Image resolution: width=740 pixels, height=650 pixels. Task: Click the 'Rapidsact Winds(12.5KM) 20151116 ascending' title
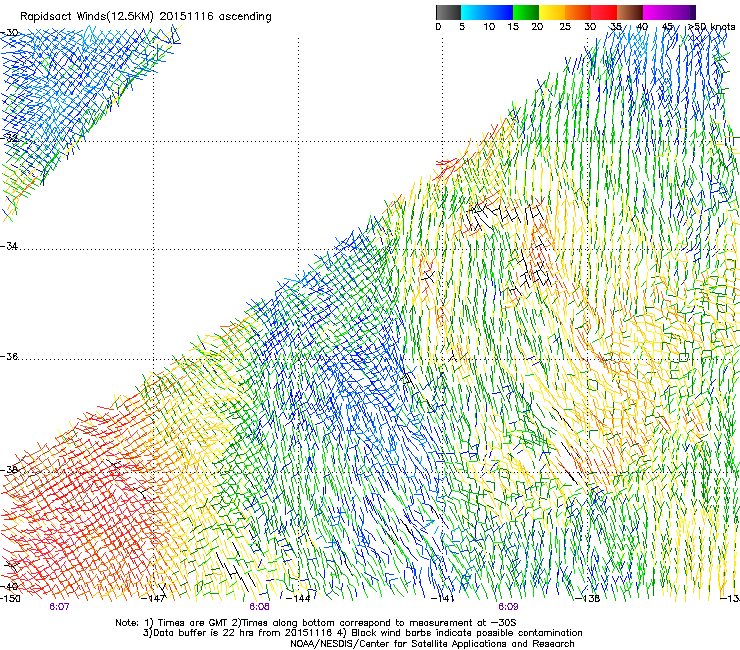click(146, 17)
